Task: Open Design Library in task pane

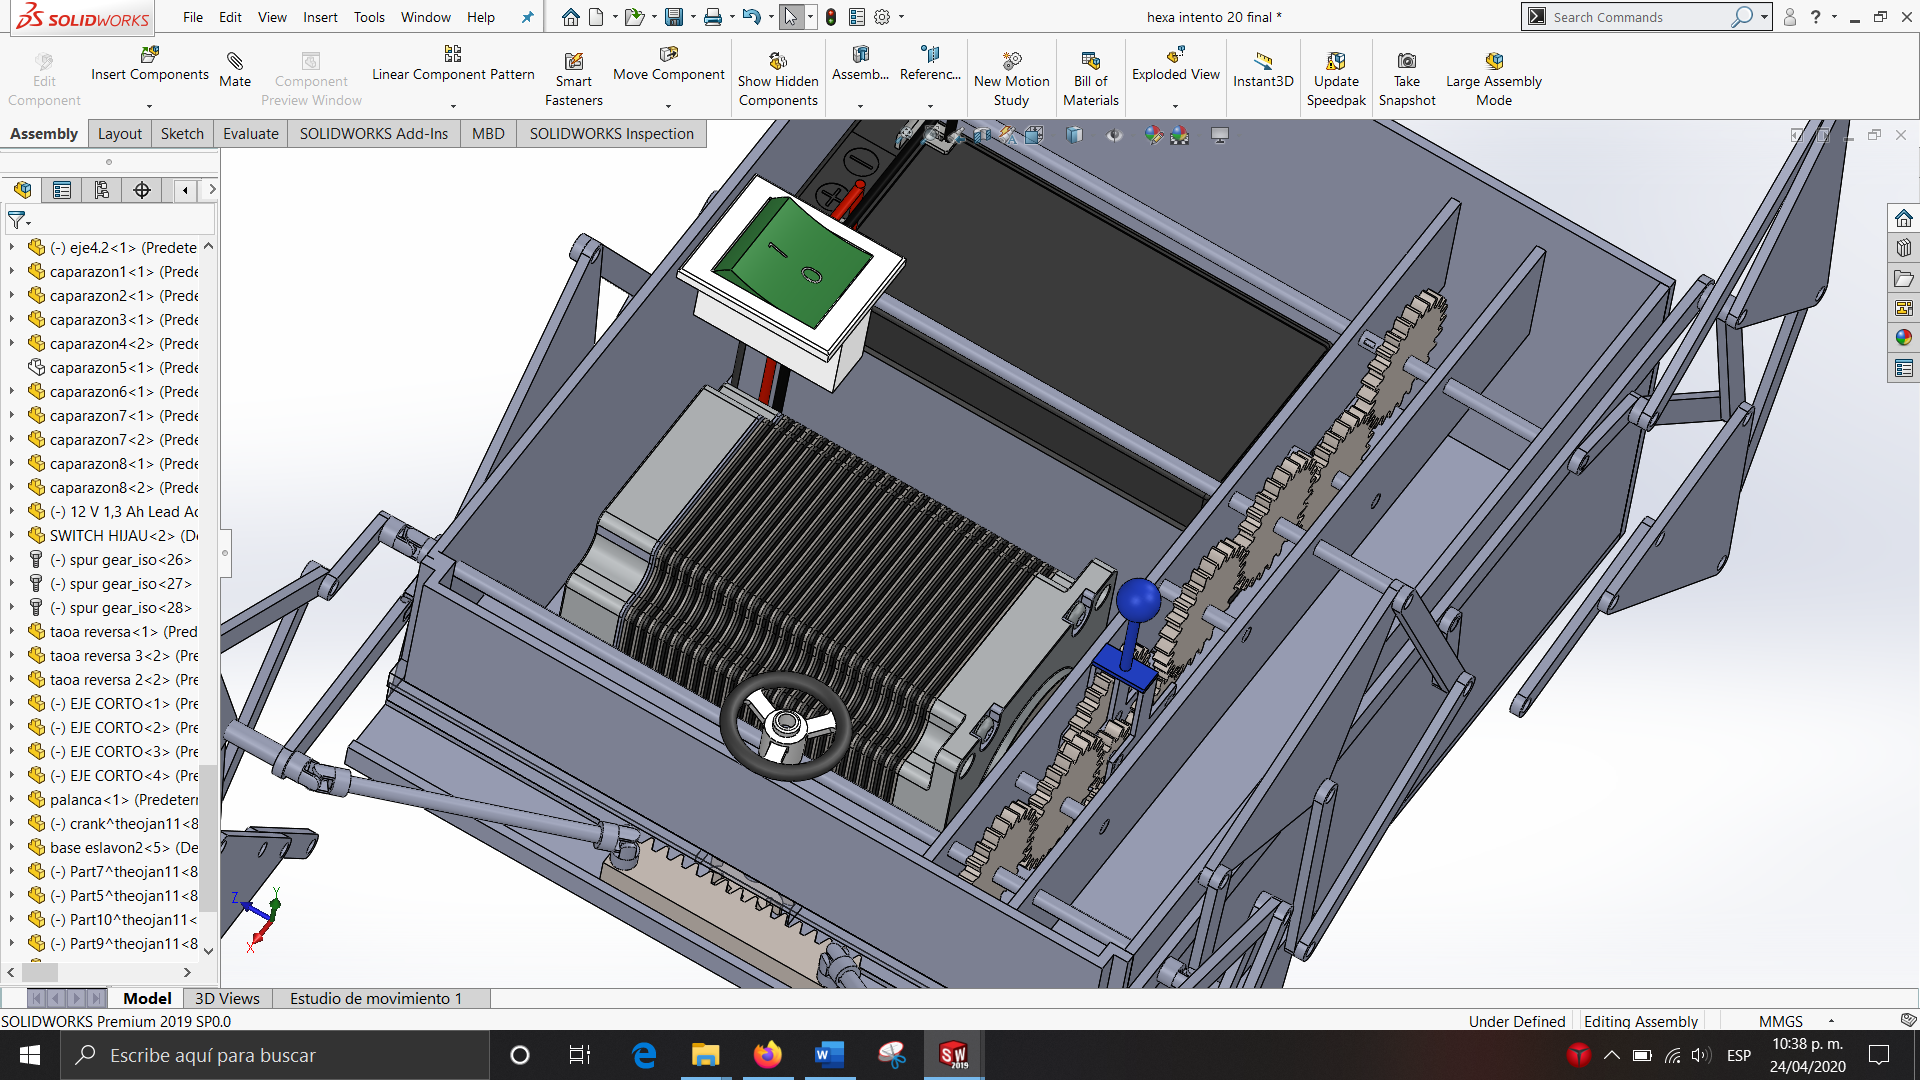Action: pos(1904,248)
